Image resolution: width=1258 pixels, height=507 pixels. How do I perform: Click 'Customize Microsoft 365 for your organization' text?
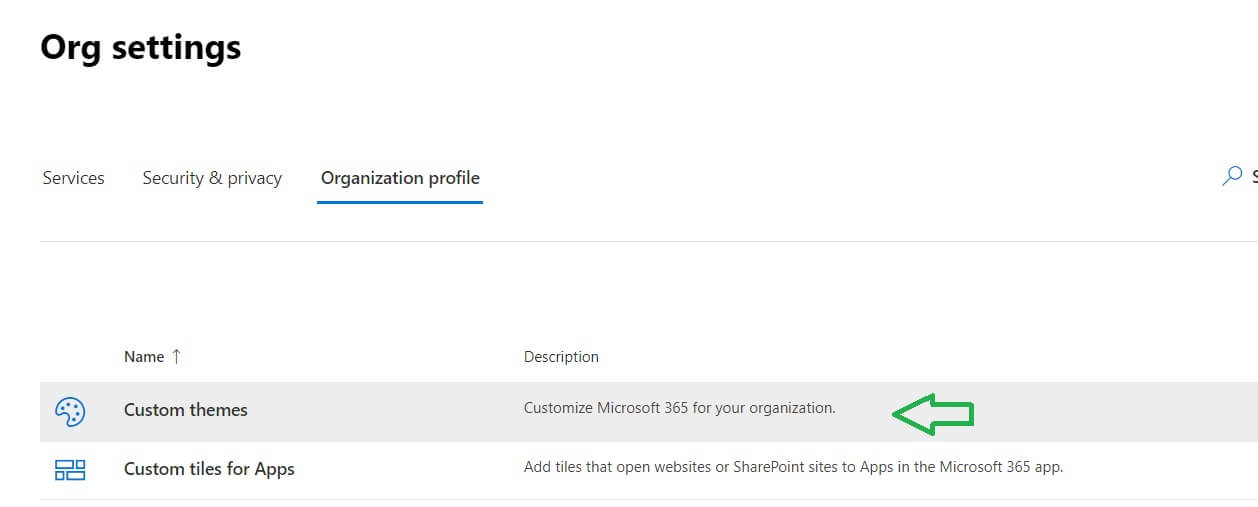679,408
